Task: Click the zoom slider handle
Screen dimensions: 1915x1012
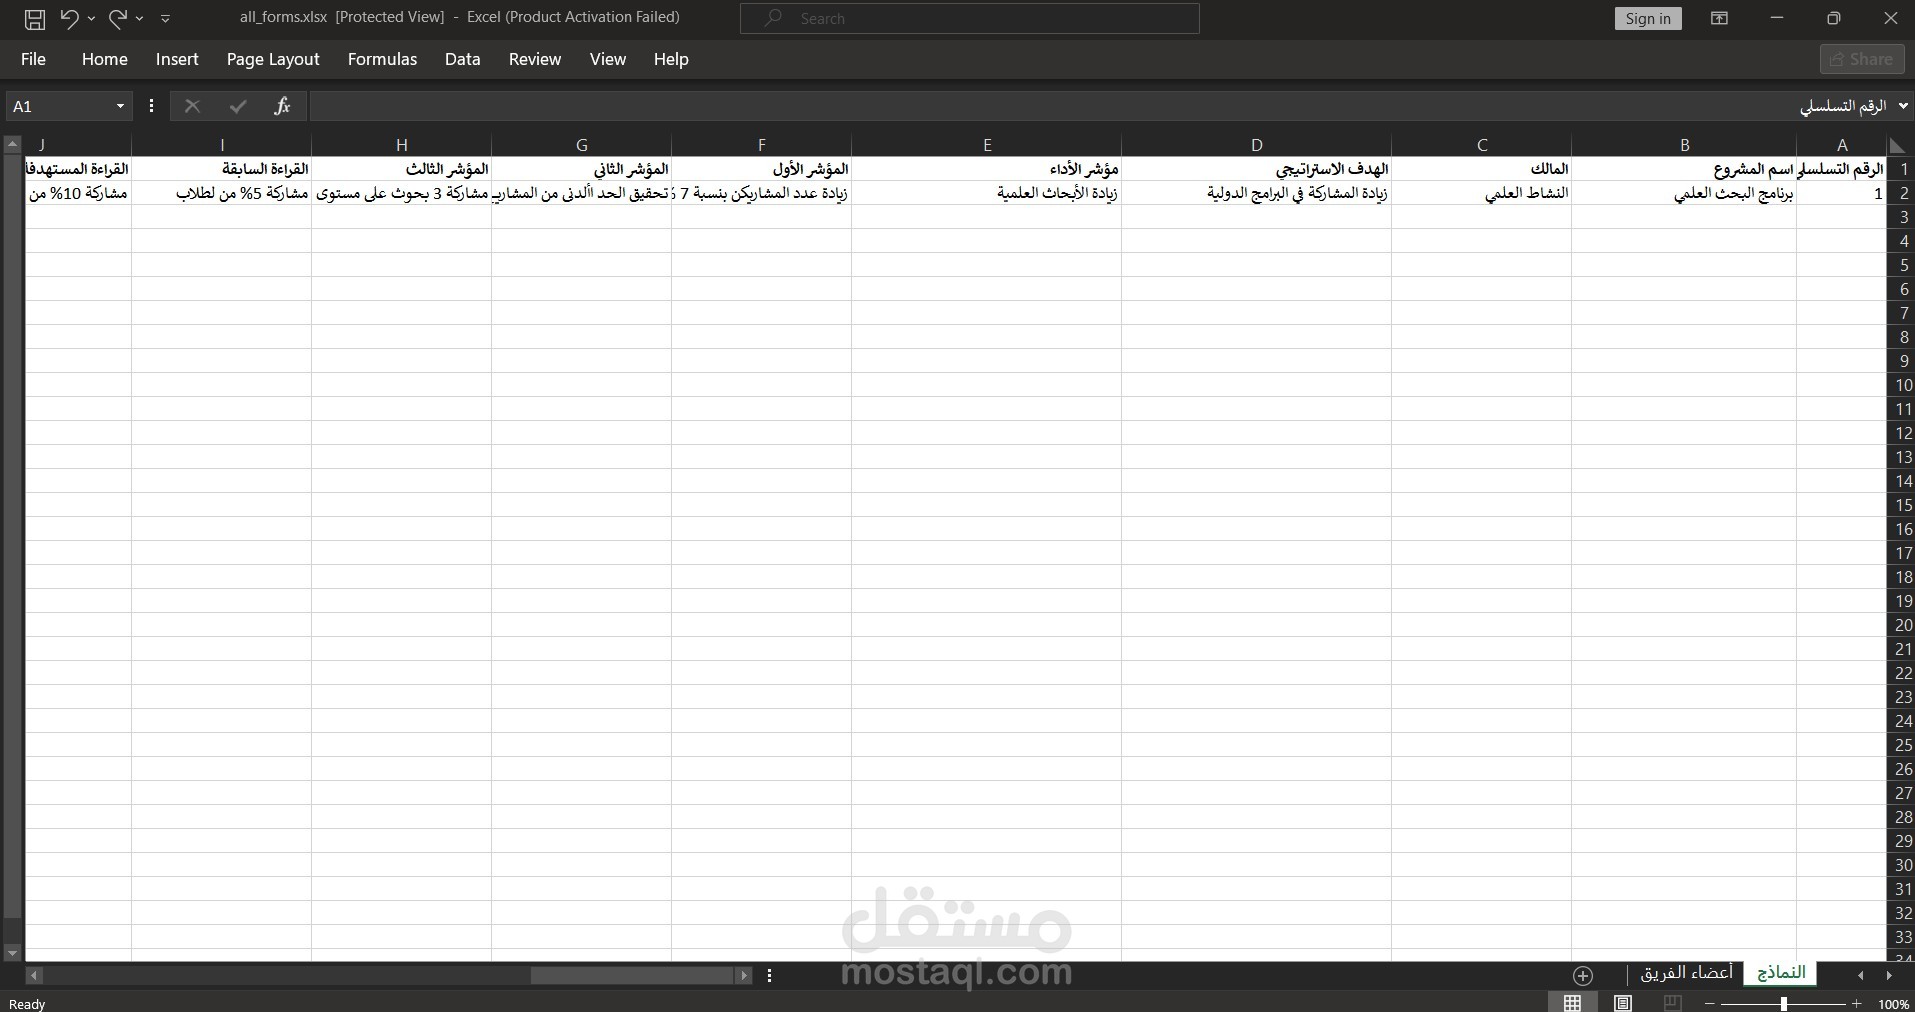Action: tap(1783, 1003)
